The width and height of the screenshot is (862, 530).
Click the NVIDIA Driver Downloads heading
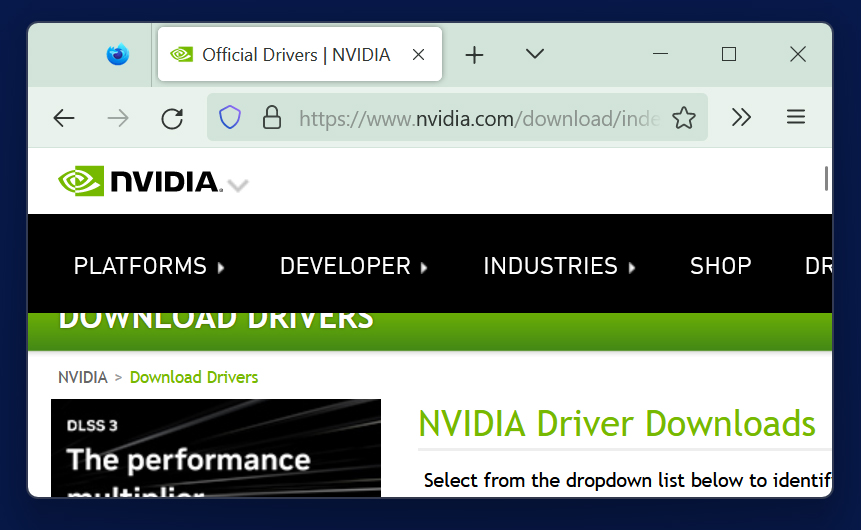click(617, 424)
